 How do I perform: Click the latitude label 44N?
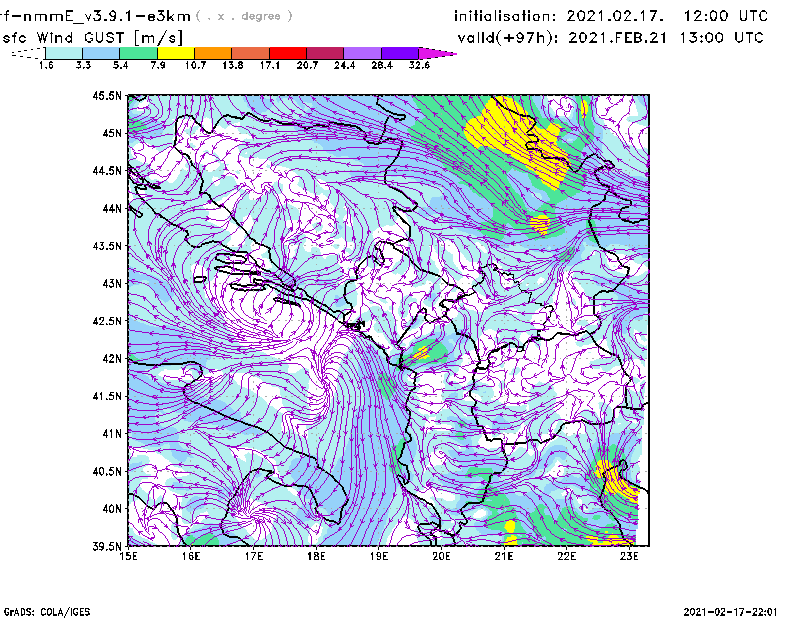click(x=112, y=208)
